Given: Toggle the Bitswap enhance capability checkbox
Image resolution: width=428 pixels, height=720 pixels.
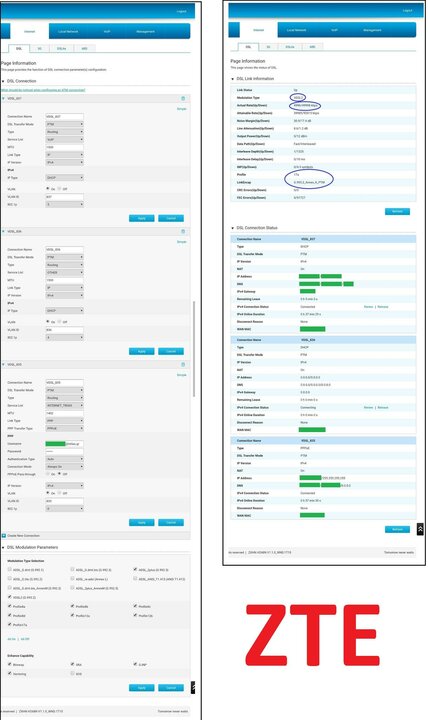Looking at the screenshot, I should pyautogui.click(x=10, y=664).
